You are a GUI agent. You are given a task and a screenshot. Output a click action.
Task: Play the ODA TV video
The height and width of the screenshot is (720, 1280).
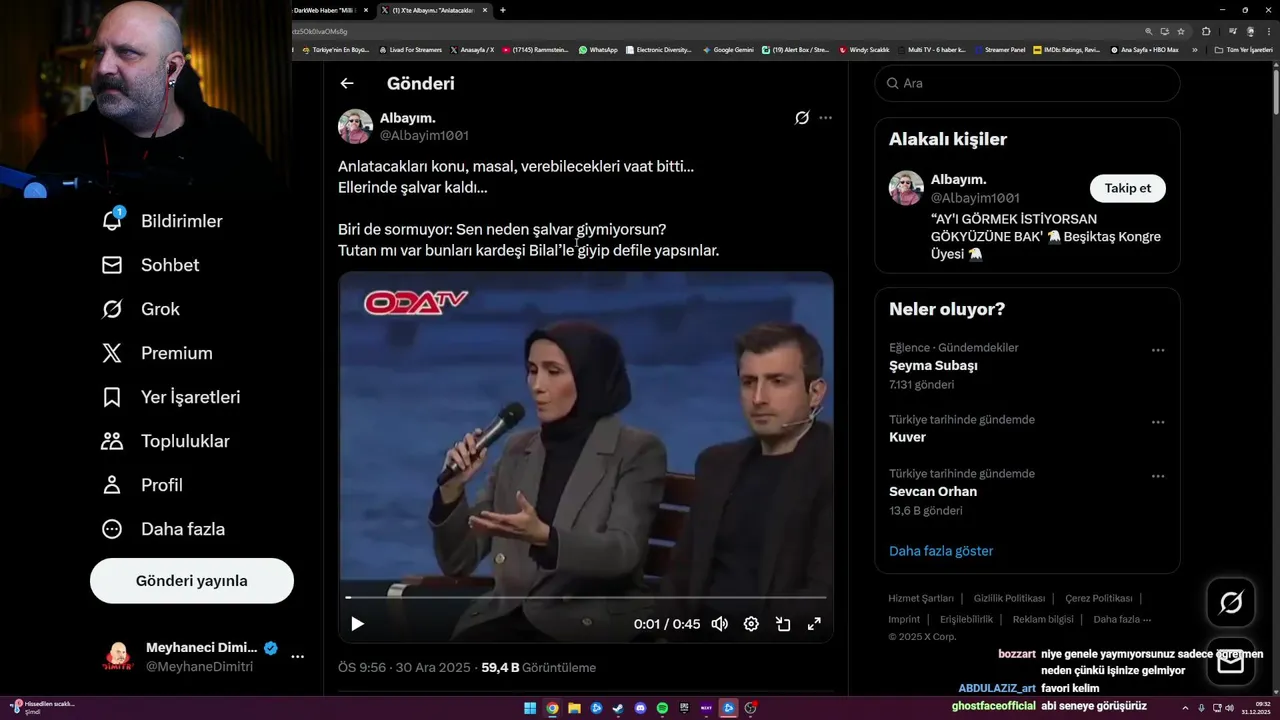coord(357,624)
